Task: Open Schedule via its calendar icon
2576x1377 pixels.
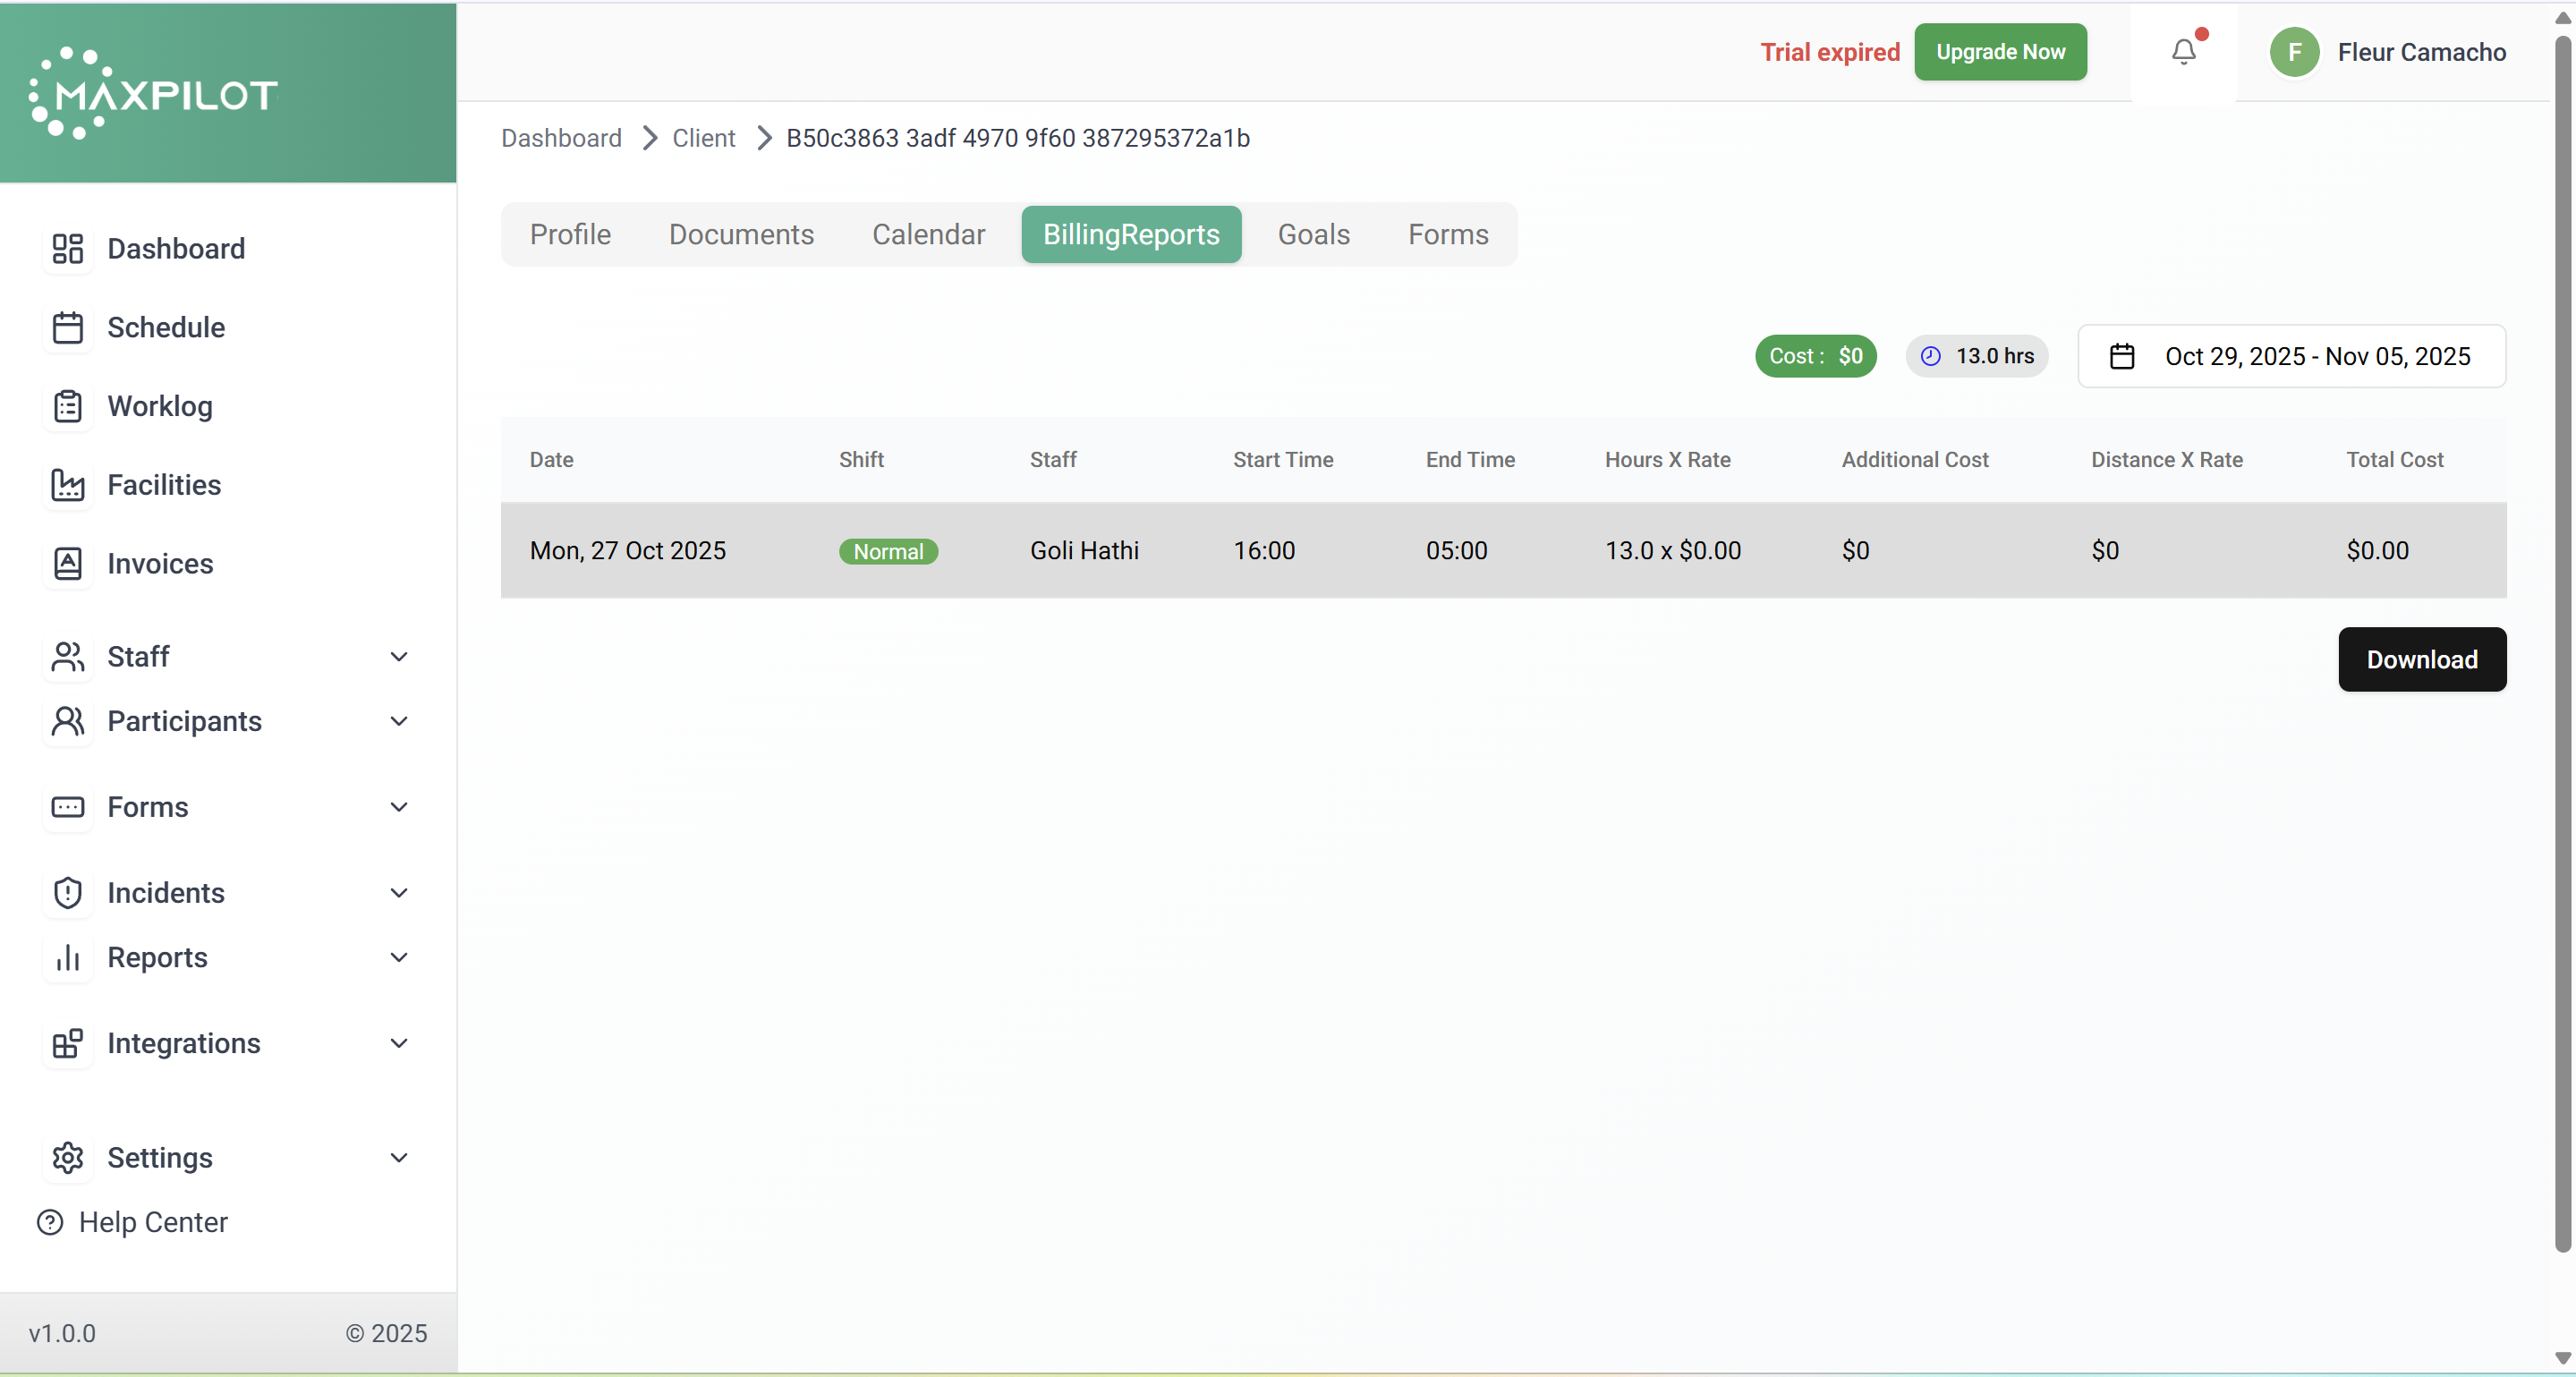Action: 67,328
